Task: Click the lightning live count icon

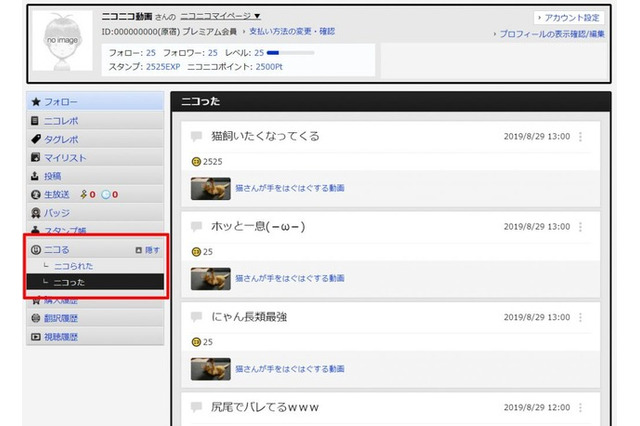Action: click(84, 194)
